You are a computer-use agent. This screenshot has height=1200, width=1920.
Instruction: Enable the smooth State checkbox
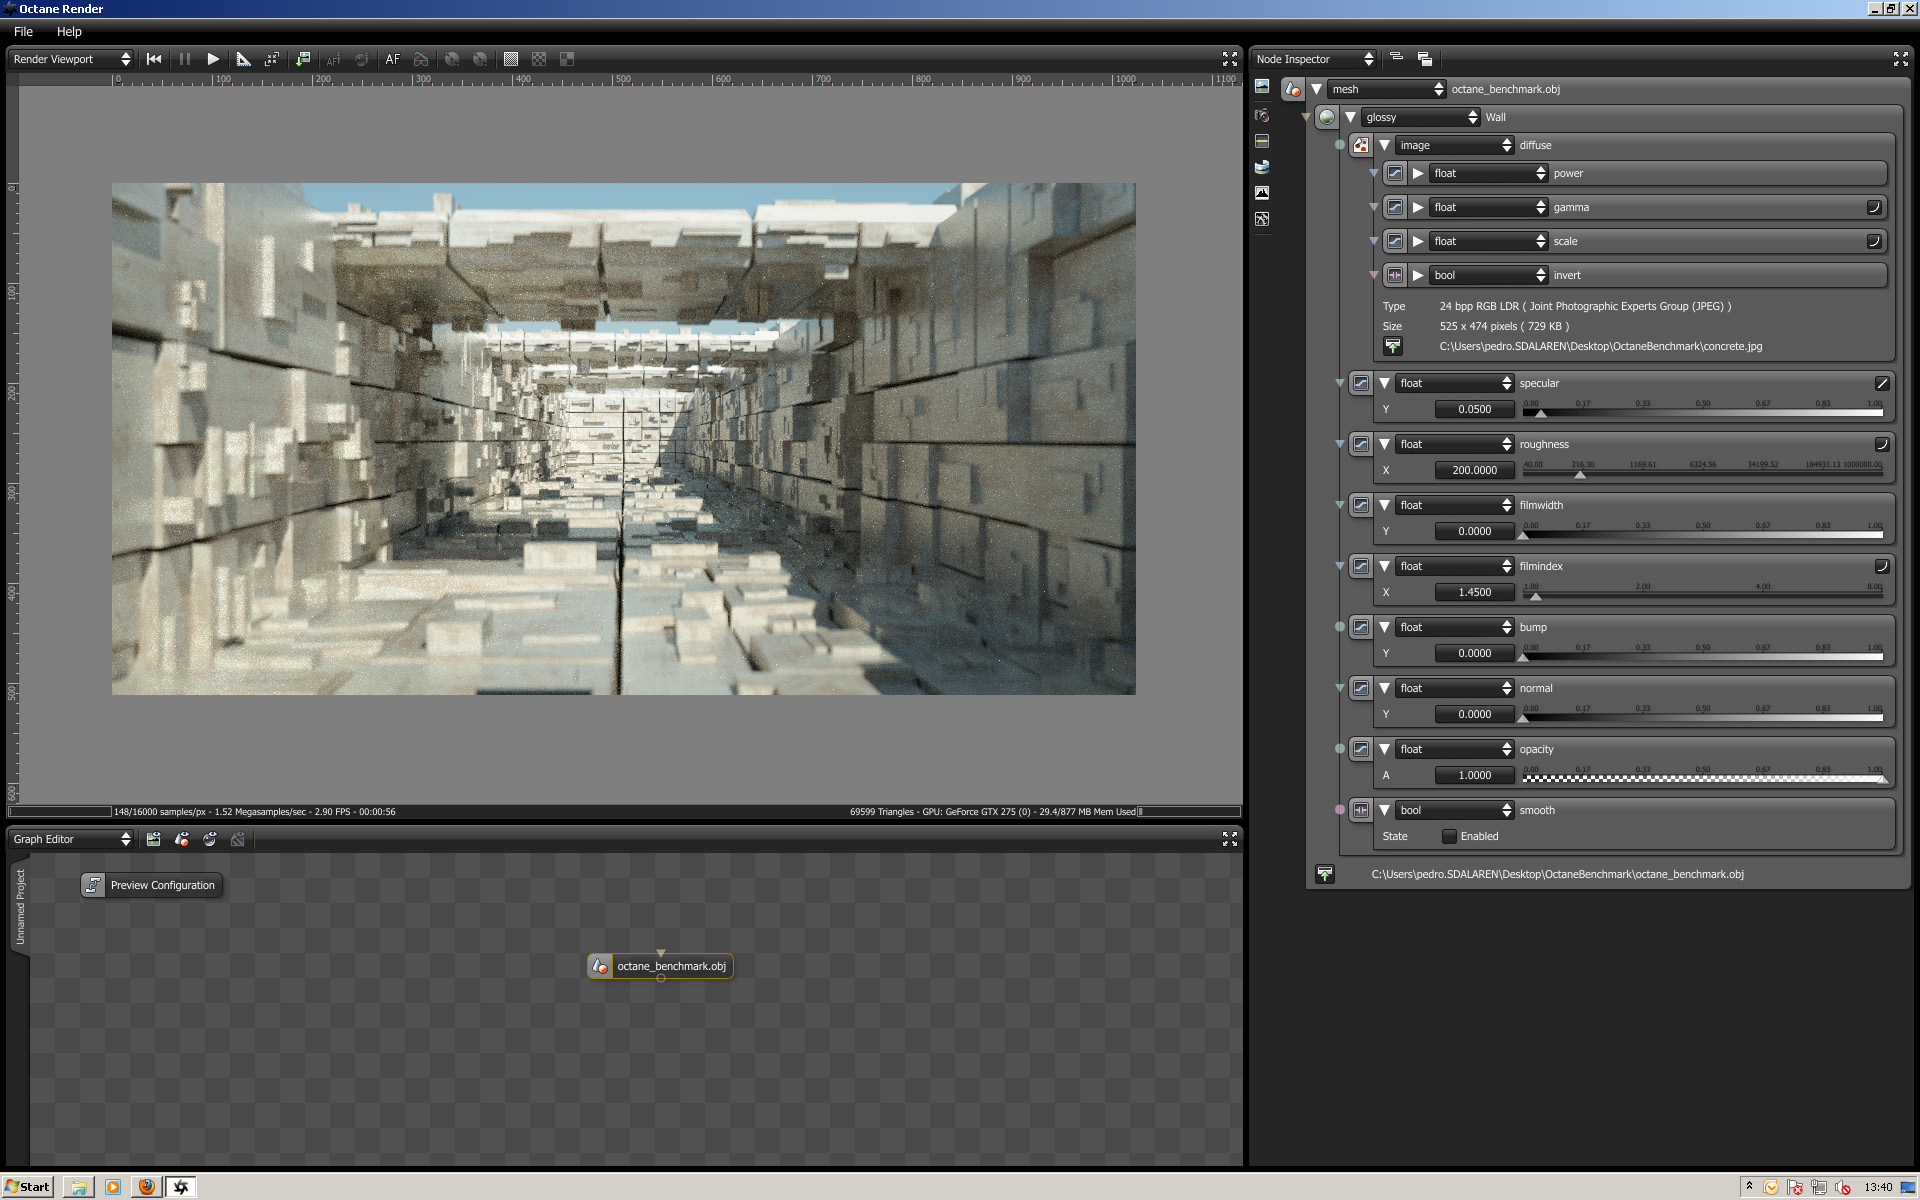1449,836
